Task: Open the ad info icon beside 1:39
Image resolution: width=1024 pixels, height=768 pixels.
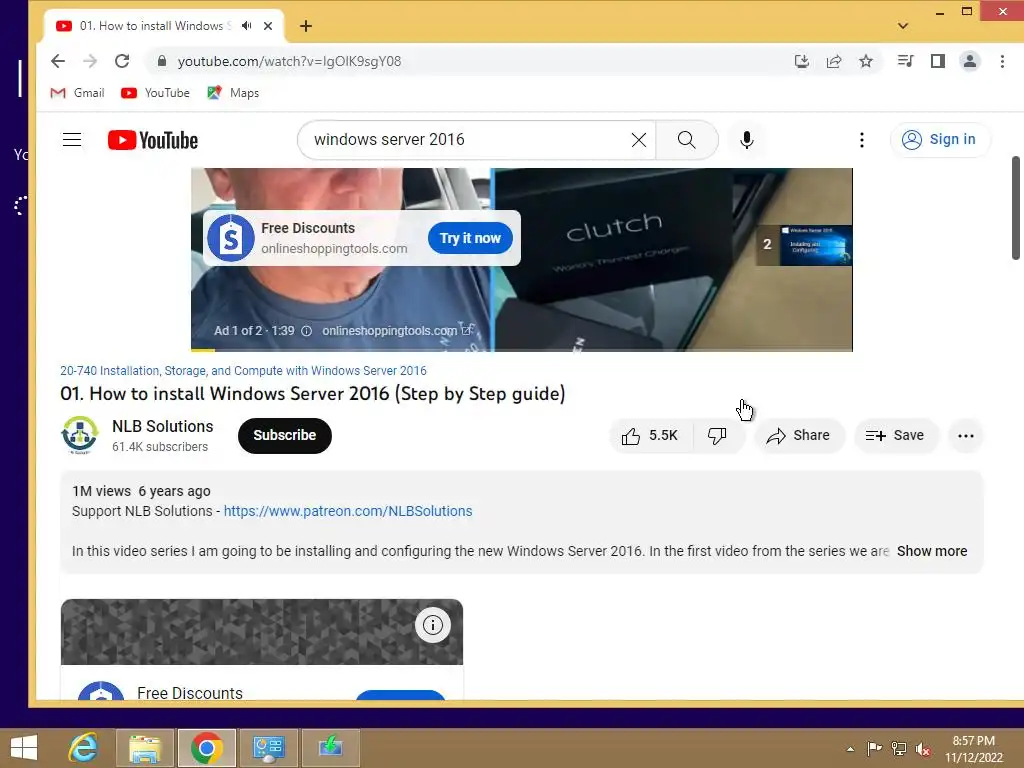Action: pos(306,331)
